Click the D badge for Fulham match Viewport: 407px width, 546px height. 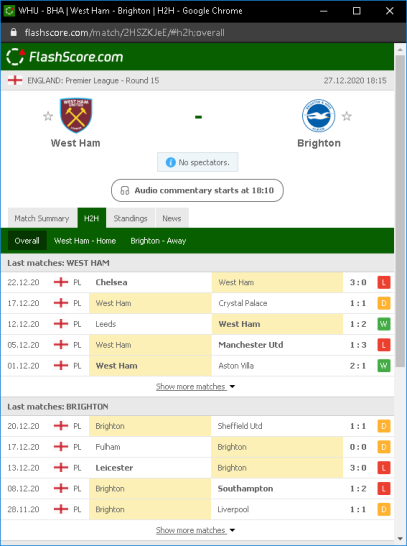coord(384,447)
